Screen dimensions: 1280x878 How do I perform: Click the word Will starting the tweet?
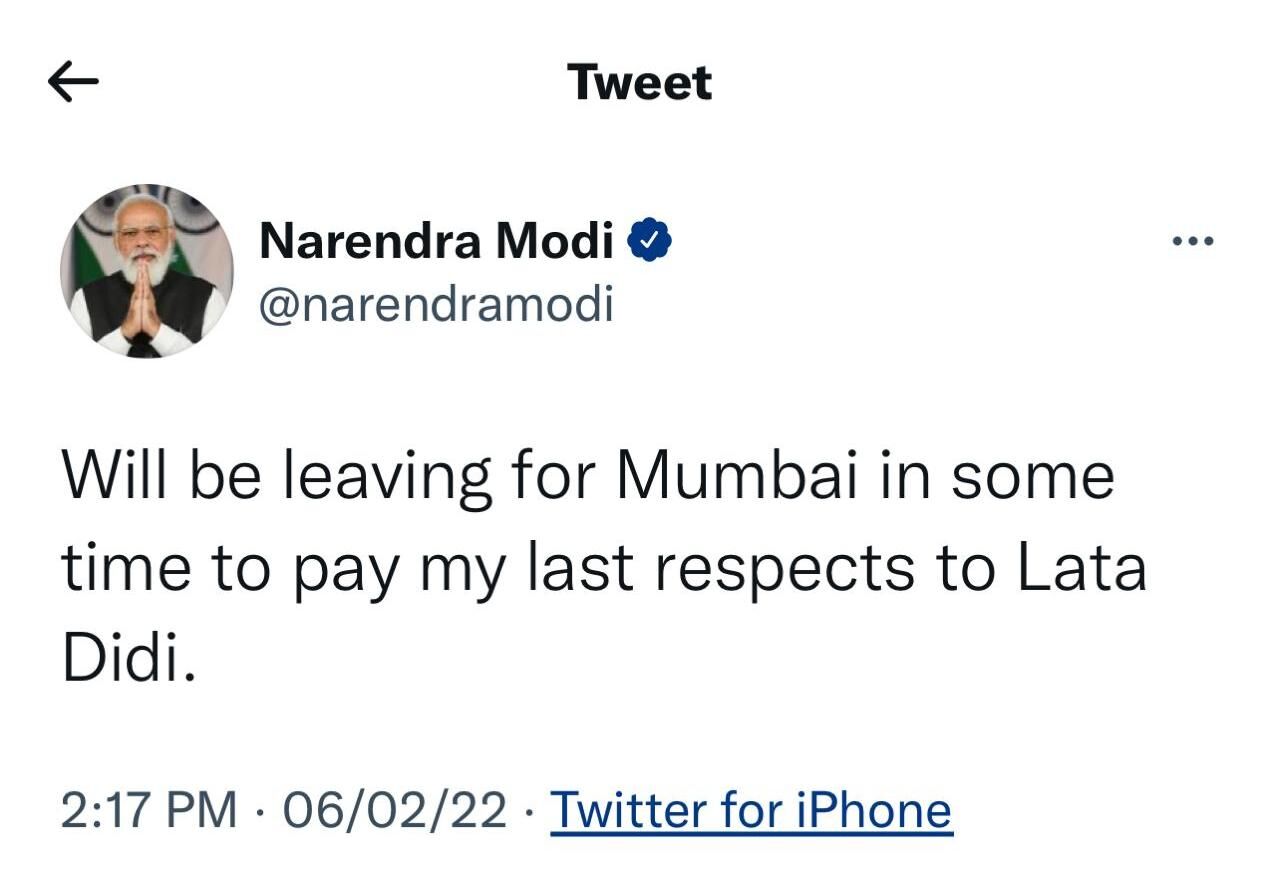tap(113, 476)
